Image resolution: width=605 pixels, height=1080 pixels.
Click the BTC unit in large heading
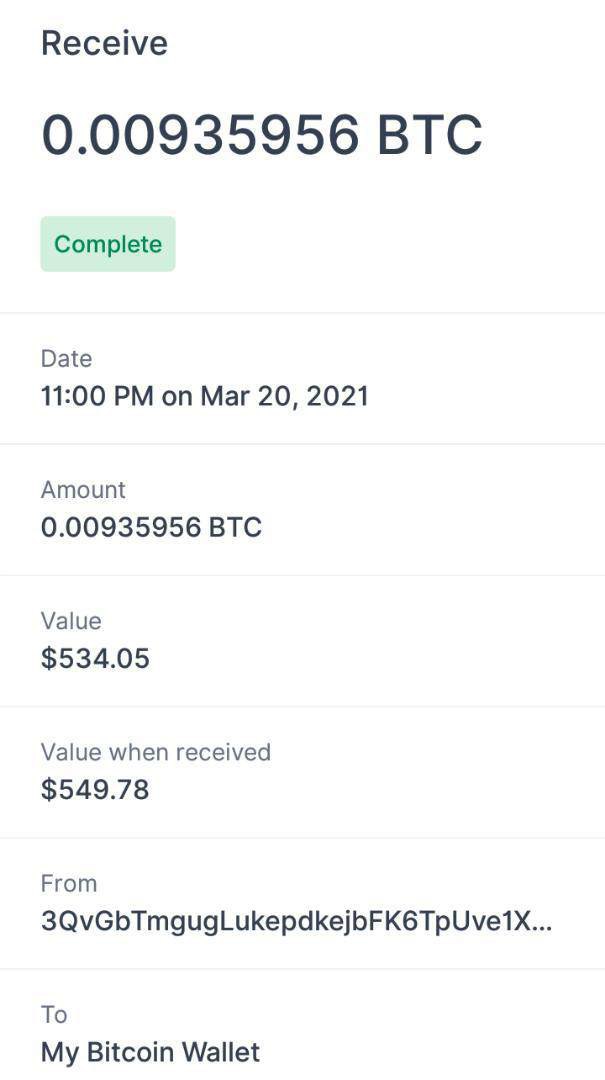click(430, 135)
